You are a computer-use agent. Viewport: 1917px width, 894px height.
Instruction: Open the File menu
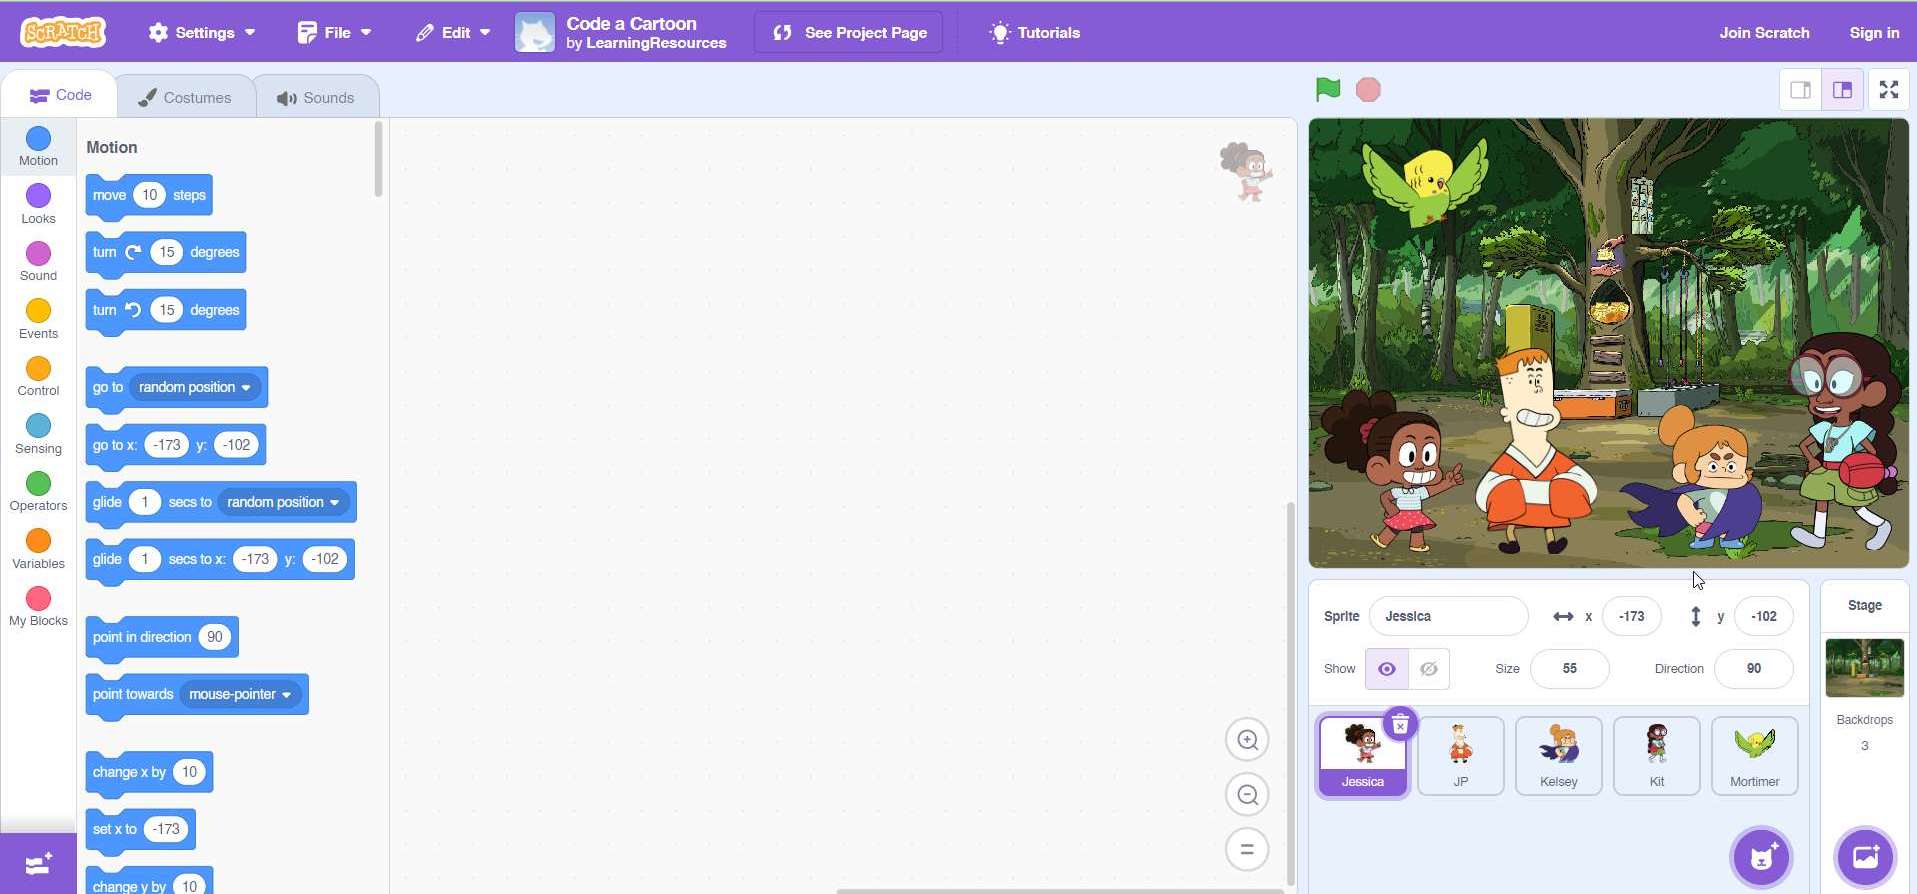click(335, 32)
